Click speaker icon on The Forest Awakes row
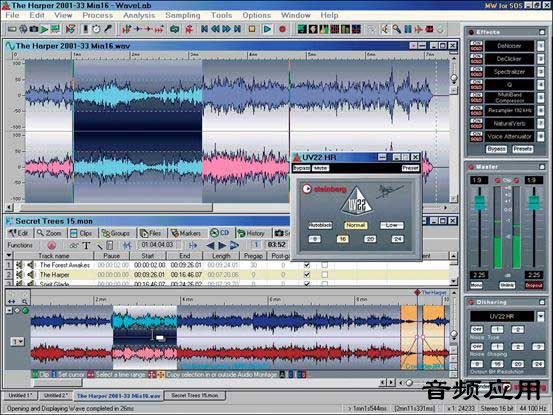Screen dimensions: 553x415 pos(31,265)
